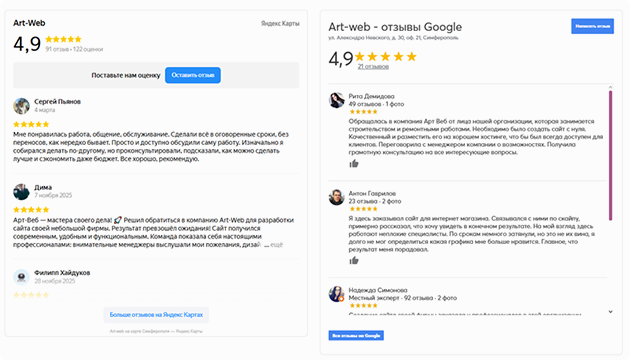This screenshot has width=630, height=360.
Task: Click 'Все отзывы на Google' button
Action: click(356, 335)
